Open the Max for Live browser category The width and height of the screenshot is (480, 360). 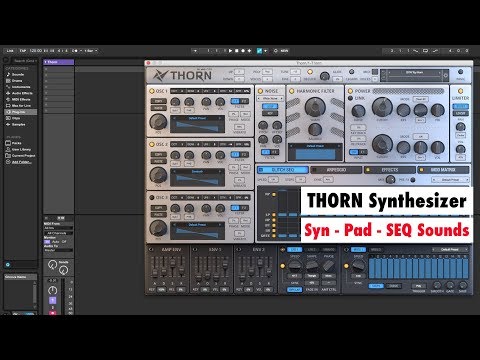(x=21, y=106)
